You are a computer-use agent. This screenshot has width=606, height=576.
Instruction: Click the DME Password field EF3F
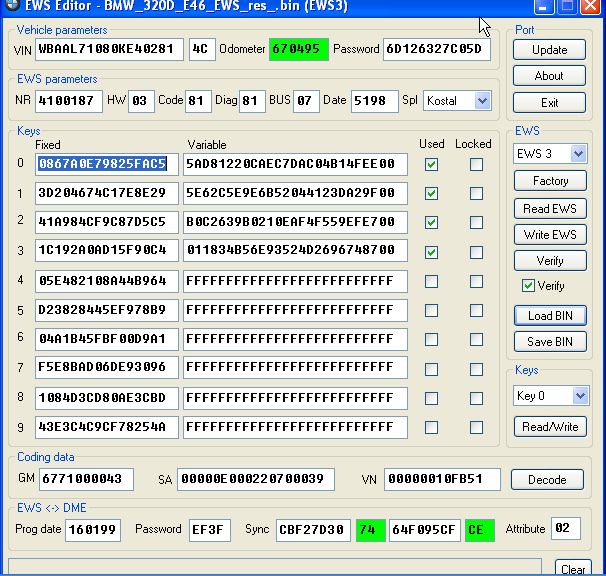[209, 530]
